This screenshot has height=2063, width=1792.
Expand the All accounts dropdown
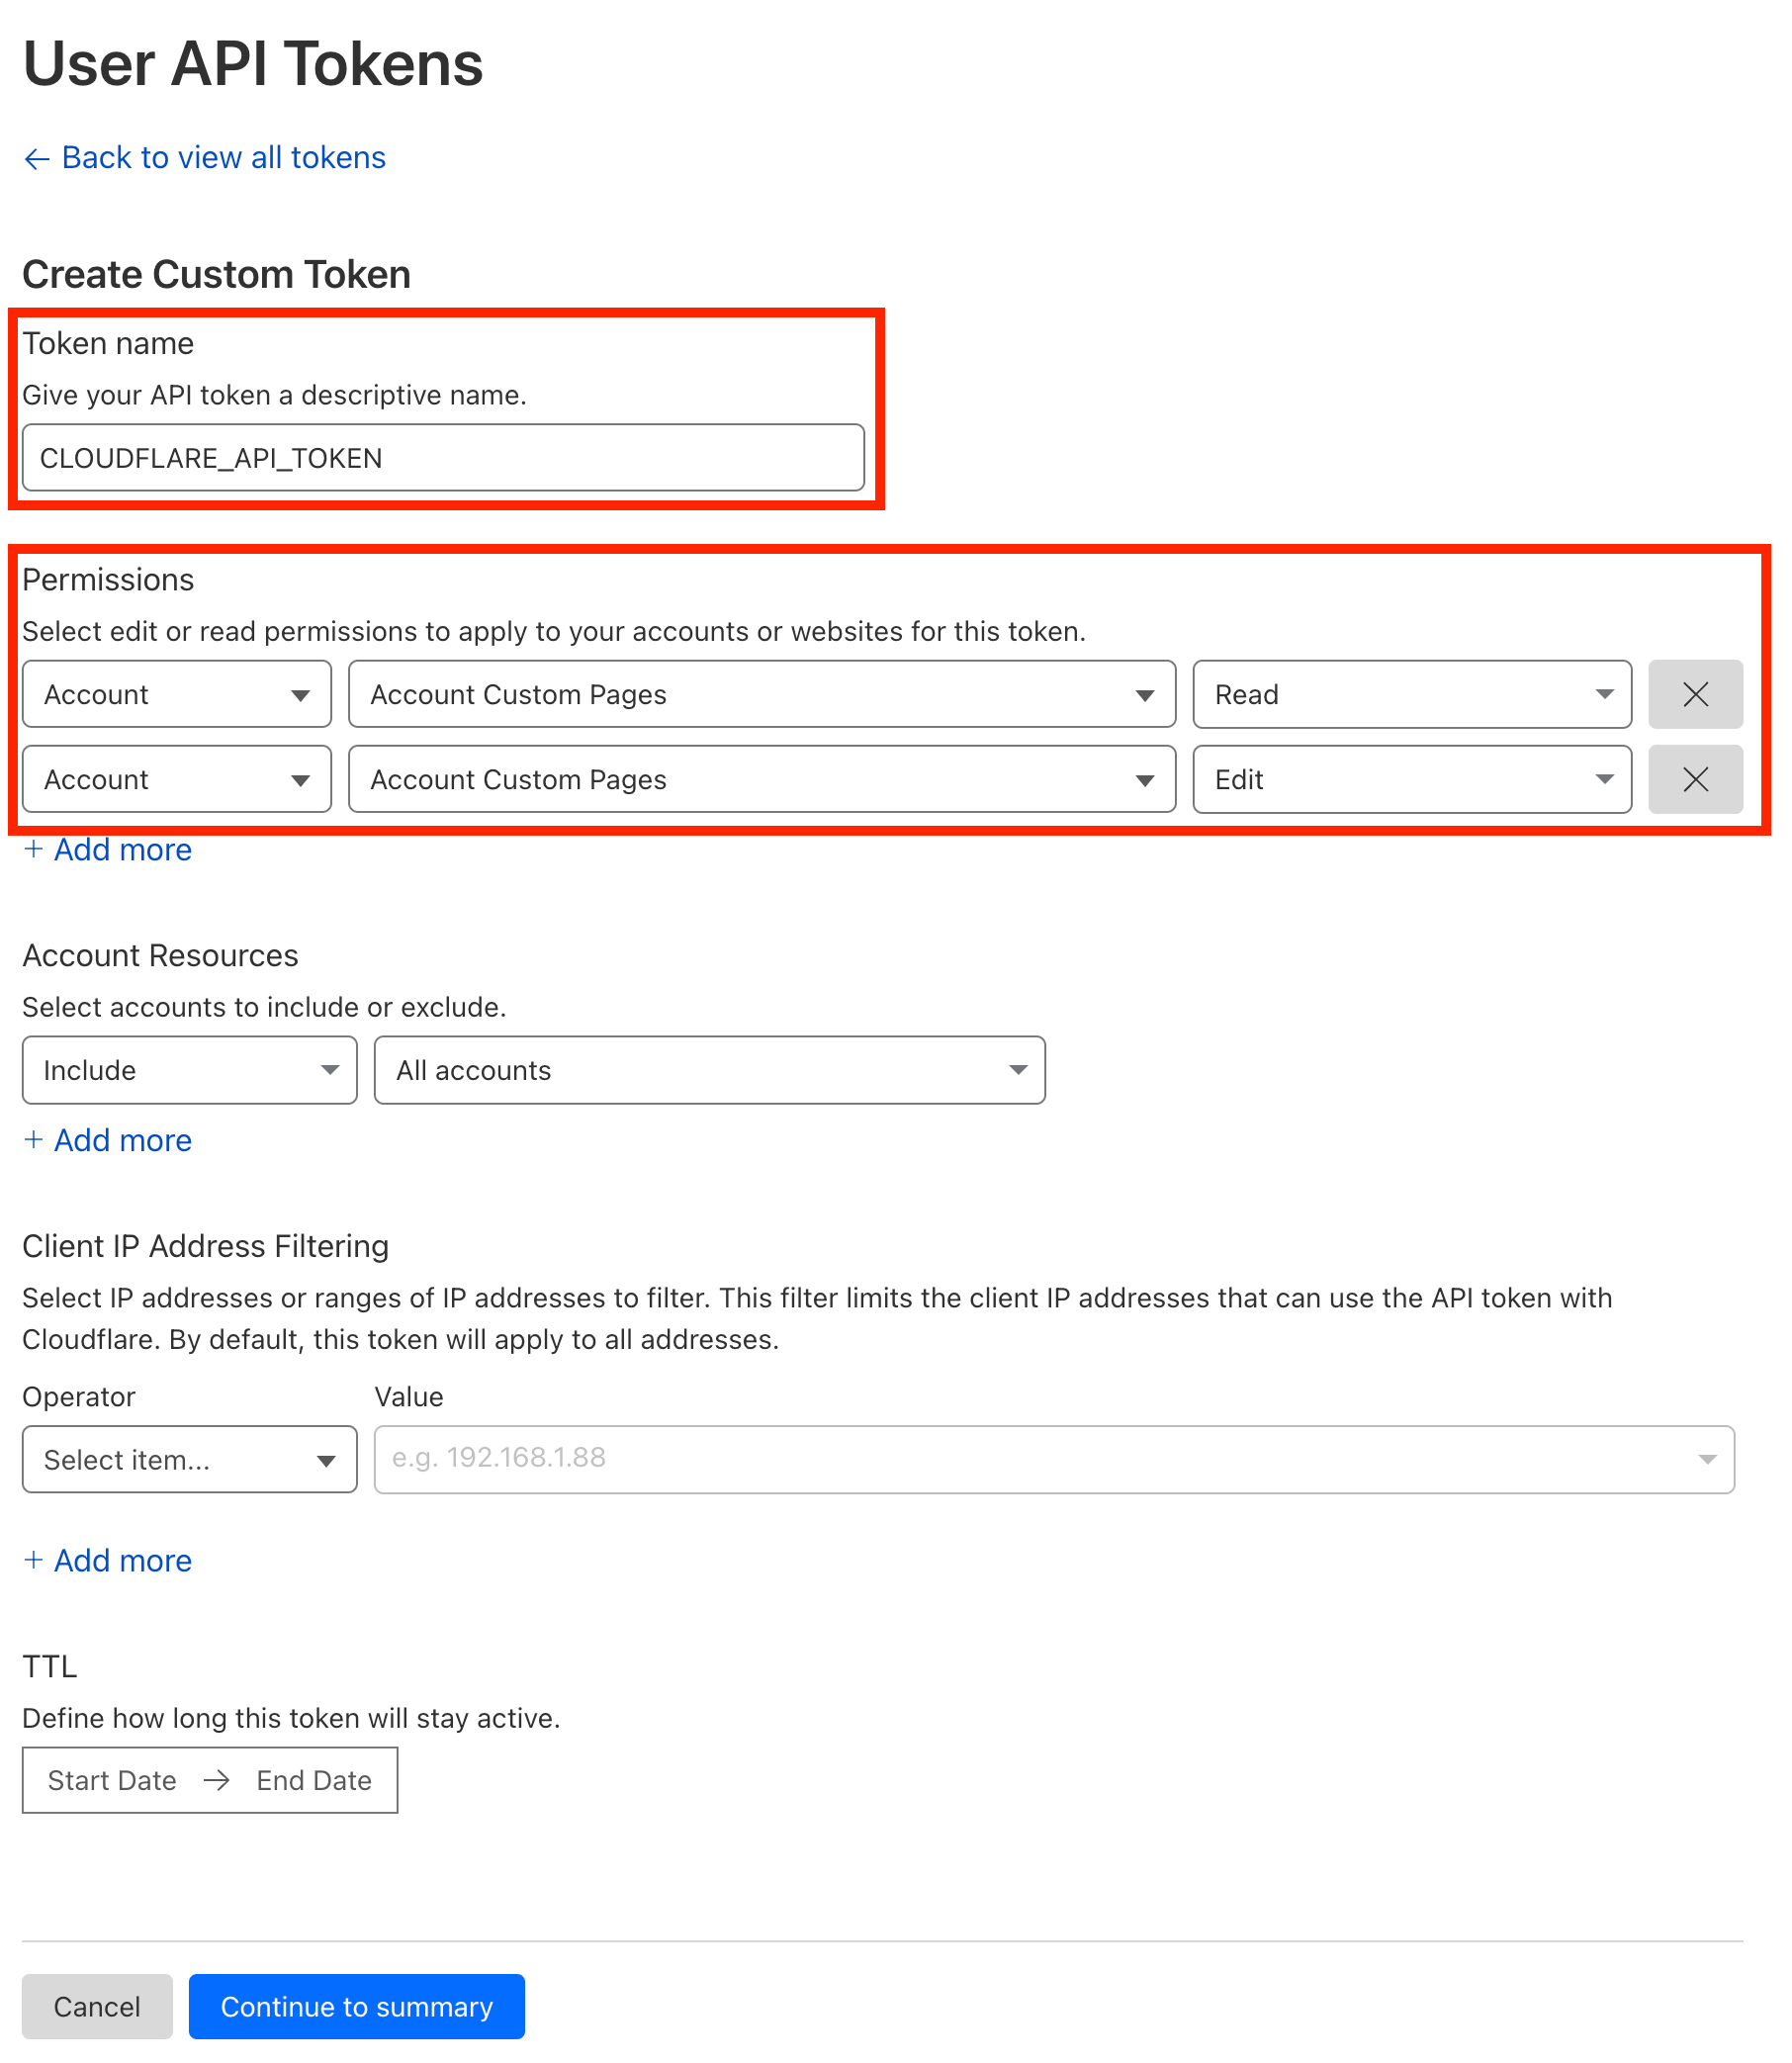click(x=709, y=1070)
